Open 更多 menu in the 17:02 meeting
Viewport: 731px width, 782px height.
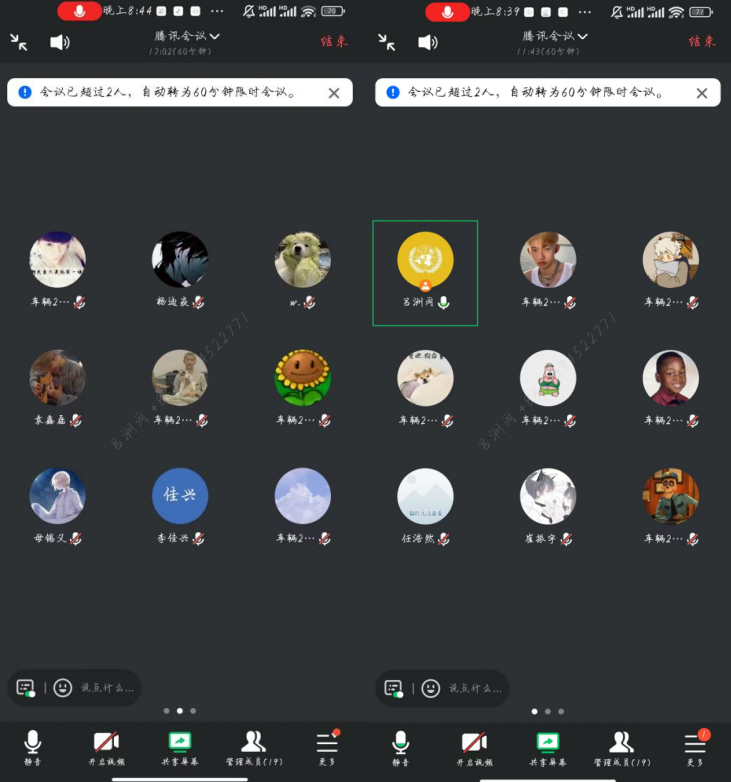327,746
